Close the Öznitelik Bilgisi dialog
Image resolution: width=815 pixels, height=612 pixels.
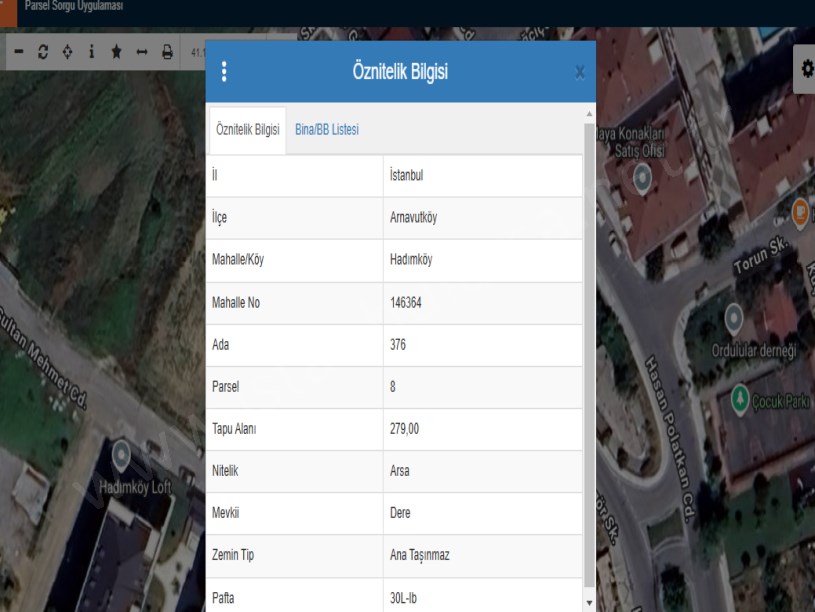580,73
